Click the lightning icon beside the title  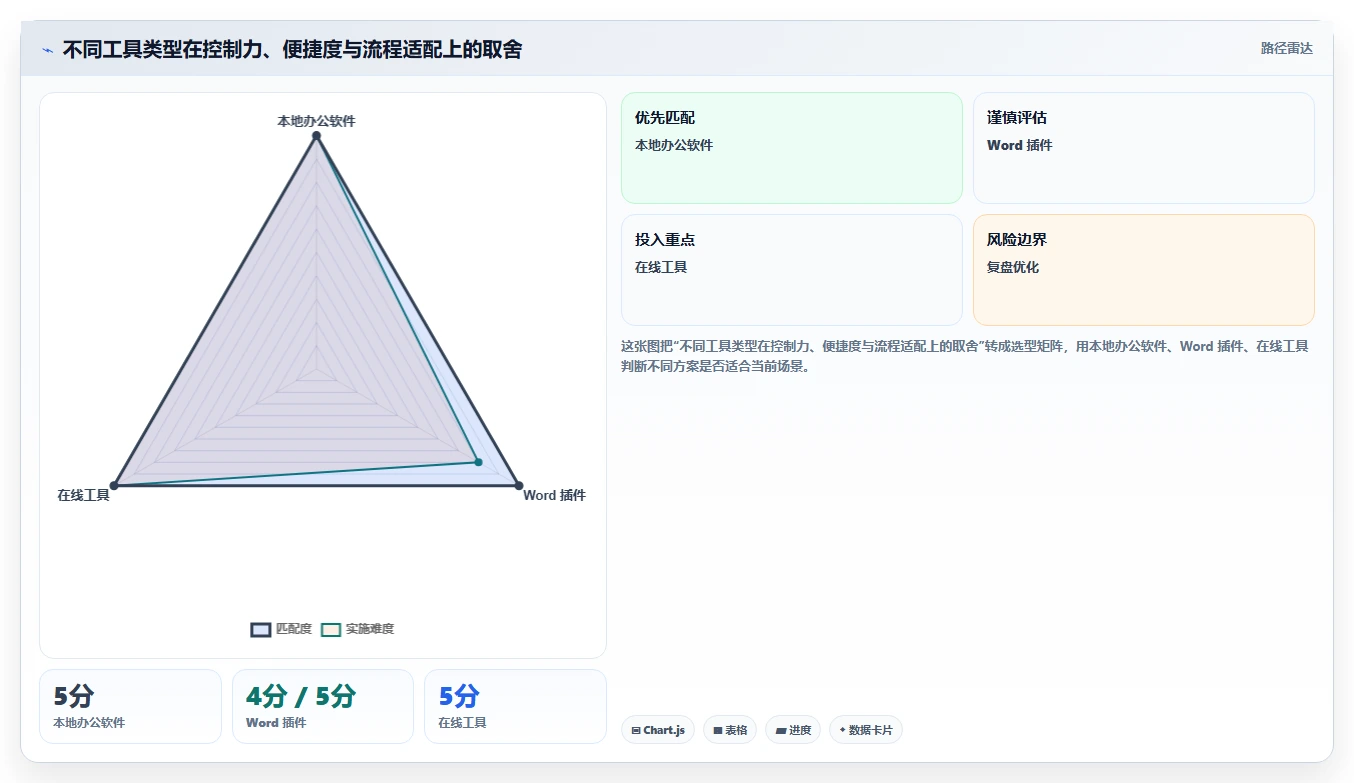47,50
